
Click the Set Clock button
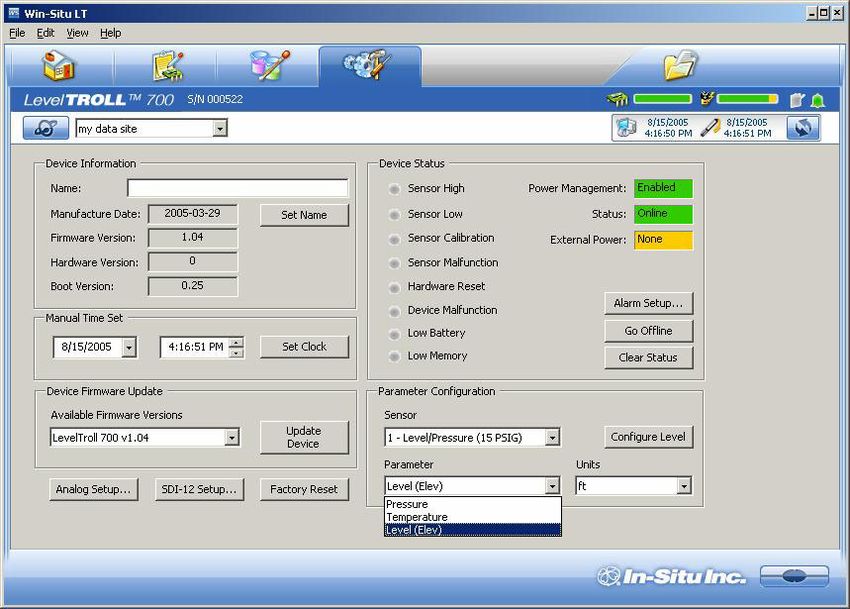[x=304, y=347]
